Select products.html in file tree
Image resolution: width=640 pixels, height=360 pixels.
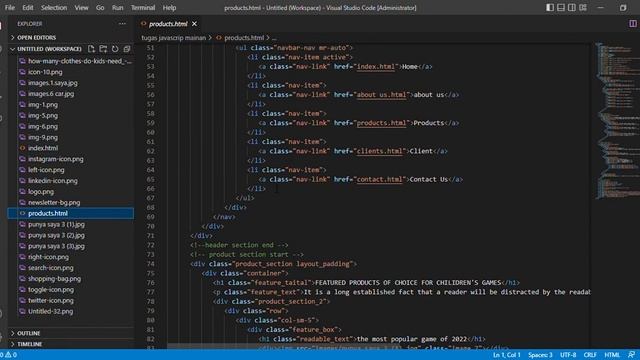click(x=71, y=213)
